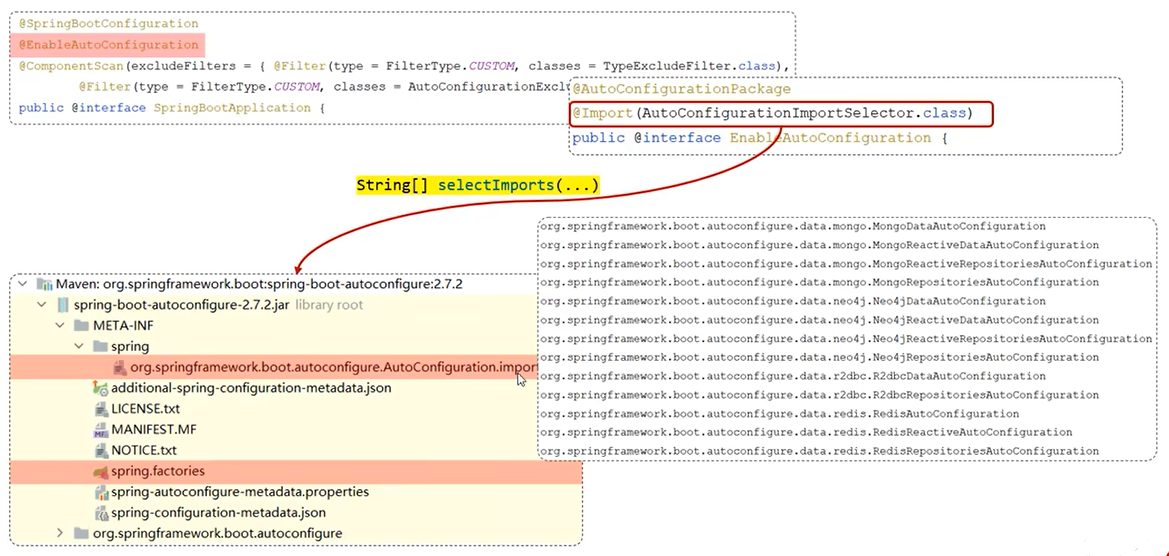Select the spring folder label

pyautogui.click(x=130, y=347)
